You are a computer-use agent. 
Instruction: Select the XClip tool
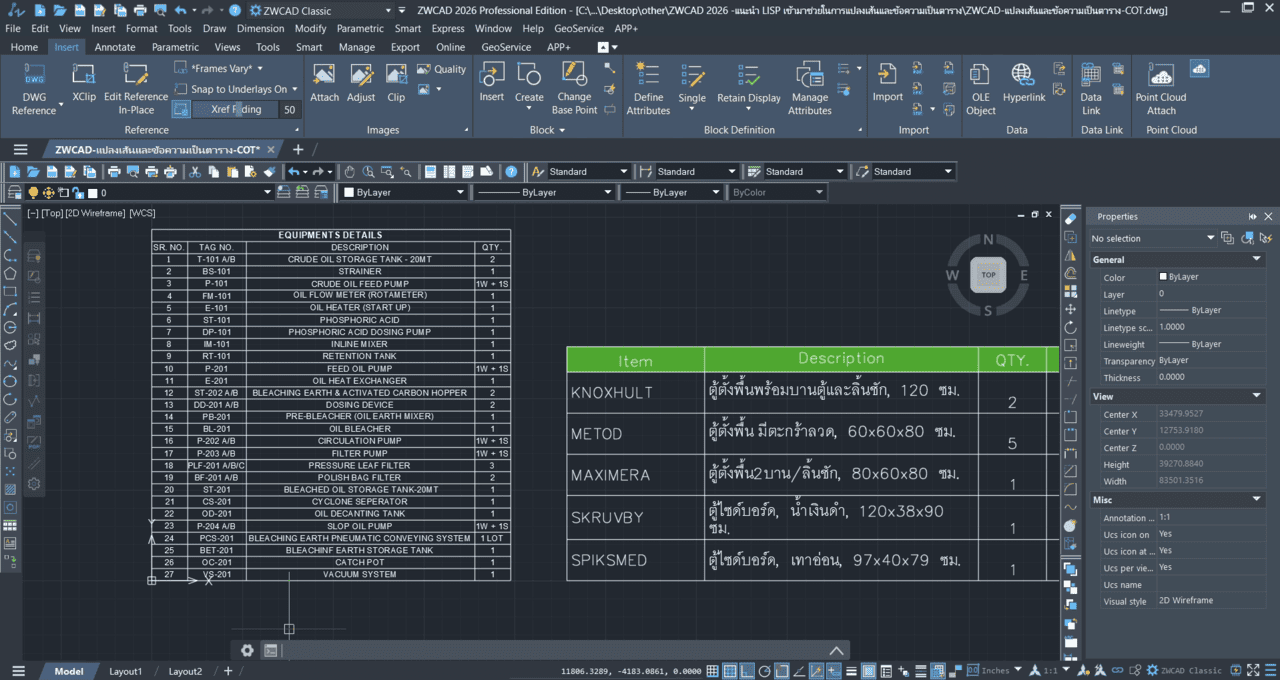coord(84,76)
